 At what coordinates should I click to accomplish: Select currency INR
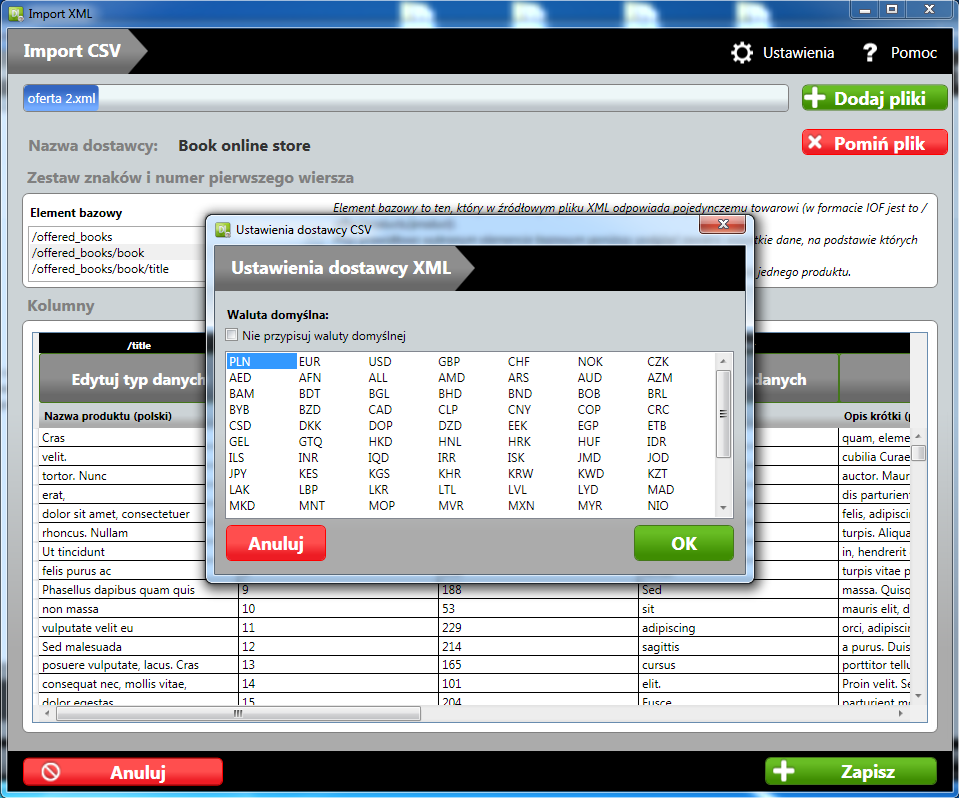pyautogui.click(x=308, y=457)
